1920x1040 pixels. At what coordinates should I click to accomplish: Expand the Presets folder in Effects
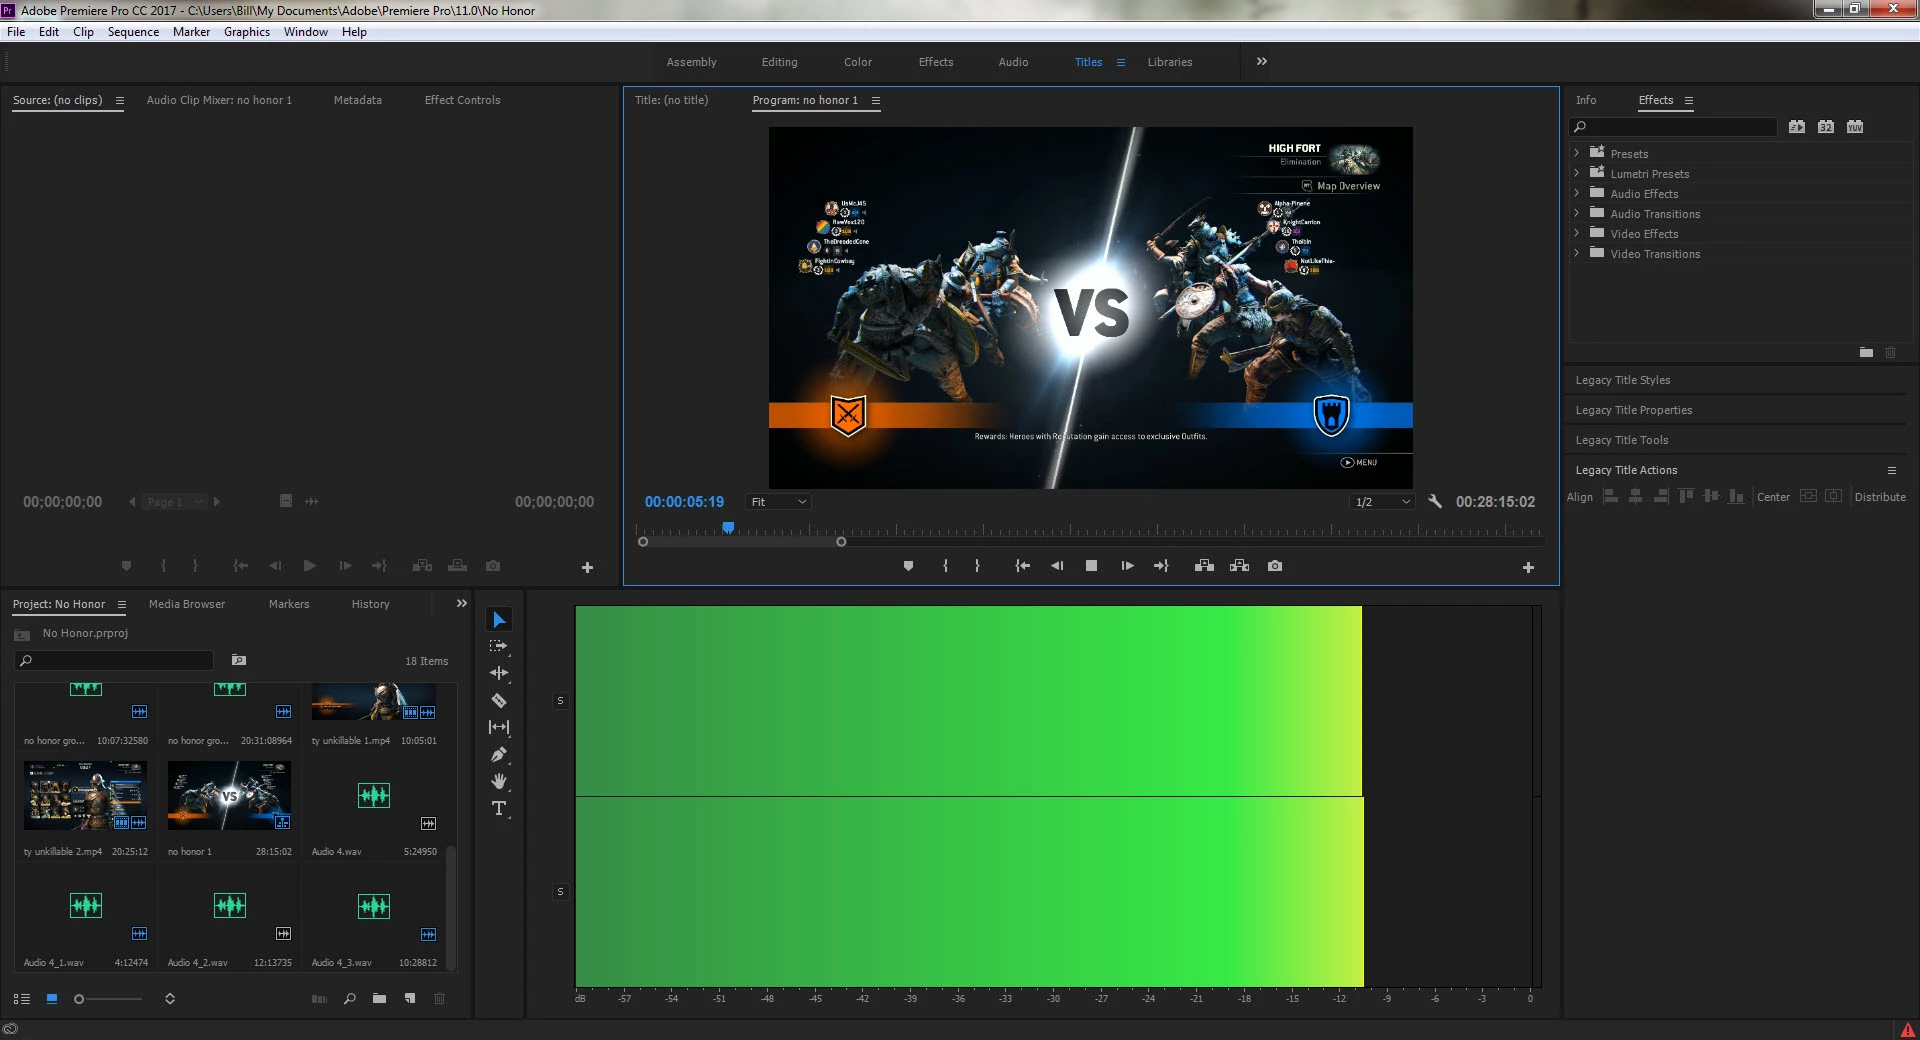coord(1577,153)
